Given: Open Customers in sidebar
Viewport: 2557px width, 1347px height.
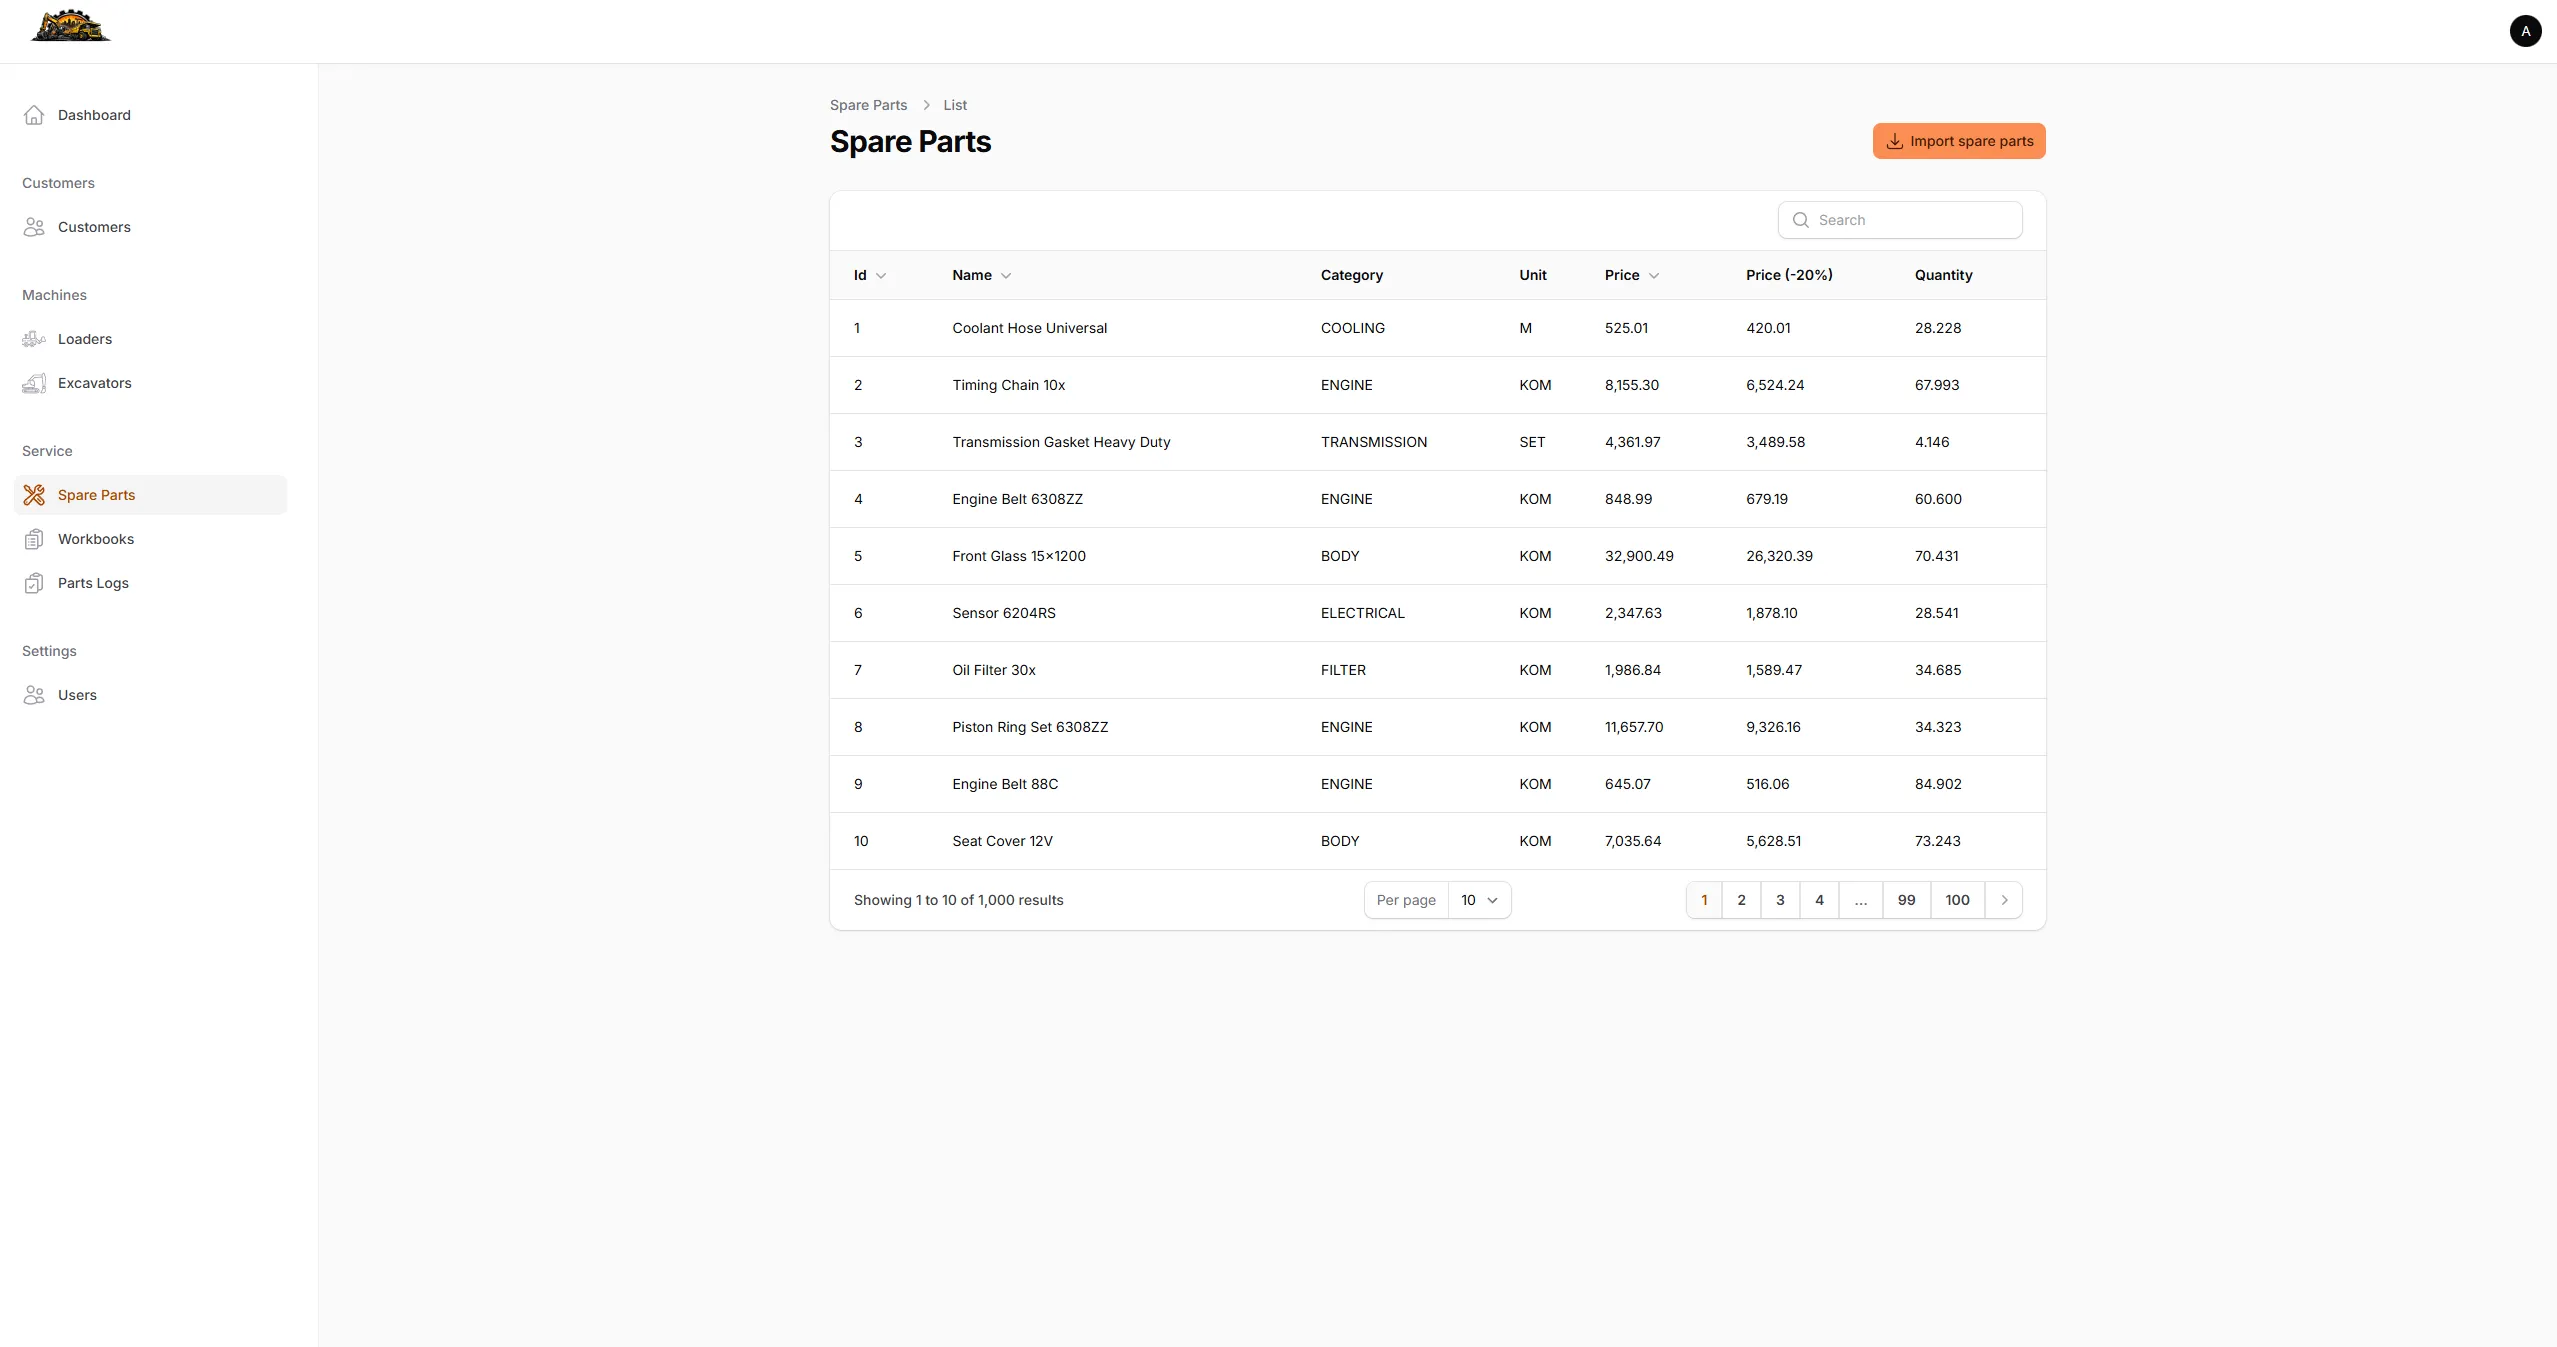Looking at the screenshot, I should pyautogui.click(x=150, y=227).
